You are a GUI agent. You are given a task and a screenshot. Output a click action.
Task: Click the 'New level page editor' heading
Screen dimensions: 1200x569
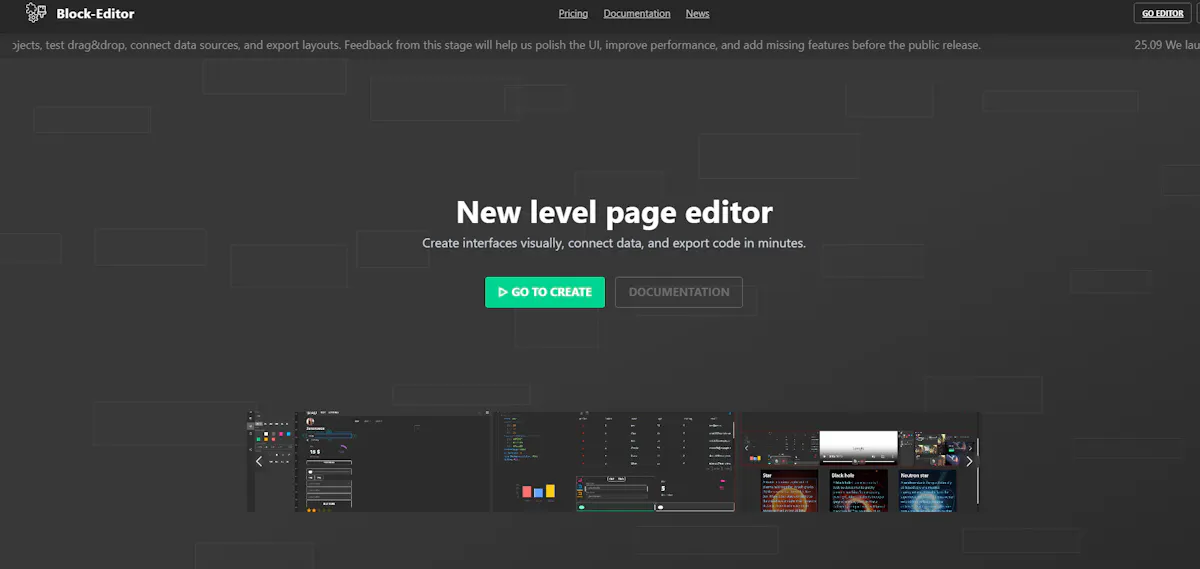pyautogui.click(x=614, y=212)
